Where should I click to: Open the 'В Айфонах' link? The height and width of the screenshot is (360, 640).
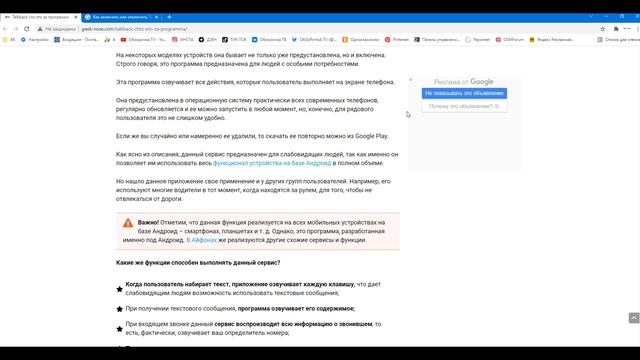tap(202, 240)
